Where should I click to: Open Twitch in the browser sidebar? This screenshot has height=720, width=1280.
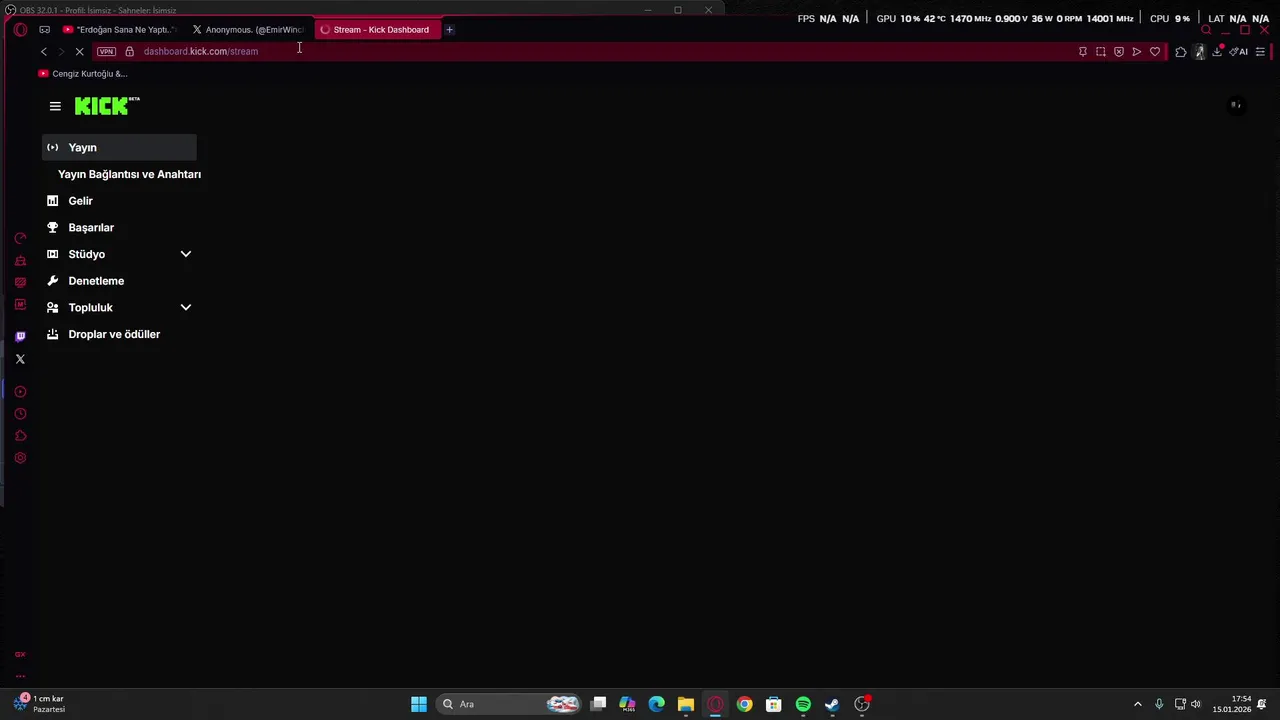pos(20,336)
